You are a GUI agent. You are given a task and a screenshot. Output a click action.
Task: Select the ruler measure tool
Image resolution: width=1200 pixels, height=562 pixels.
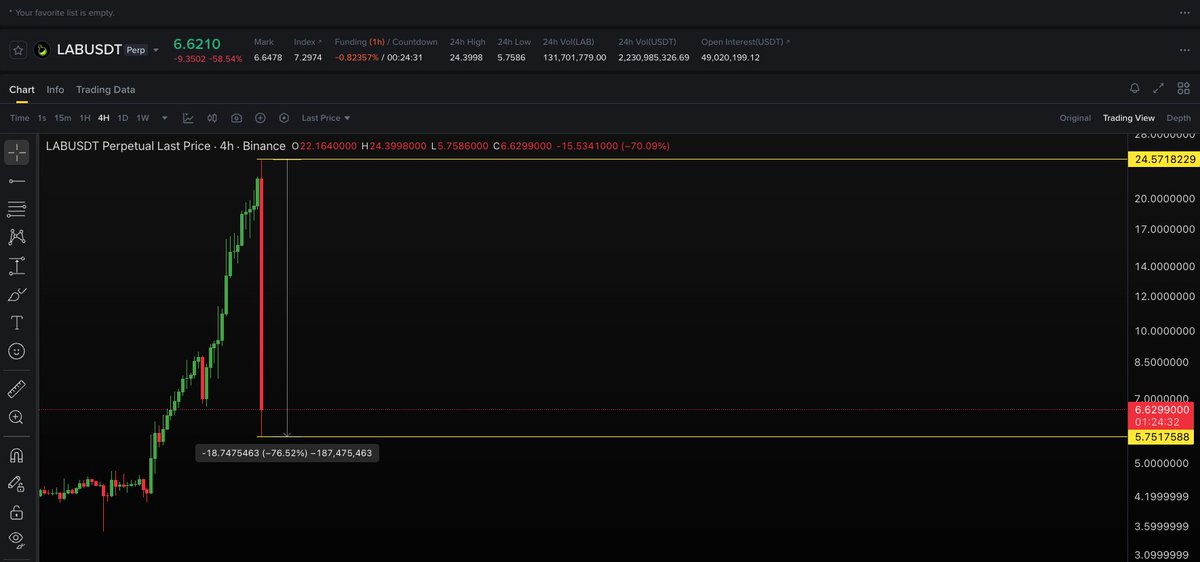[x=16, y=389]
